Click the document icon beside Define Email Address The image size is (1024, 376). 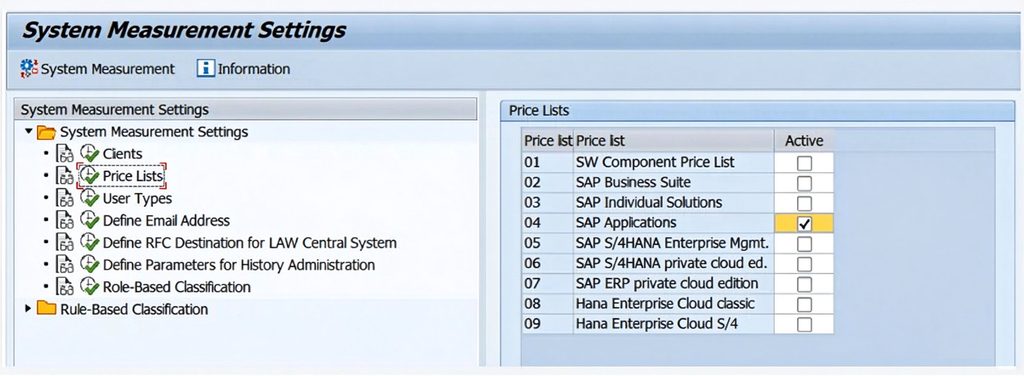coord(65,221)
